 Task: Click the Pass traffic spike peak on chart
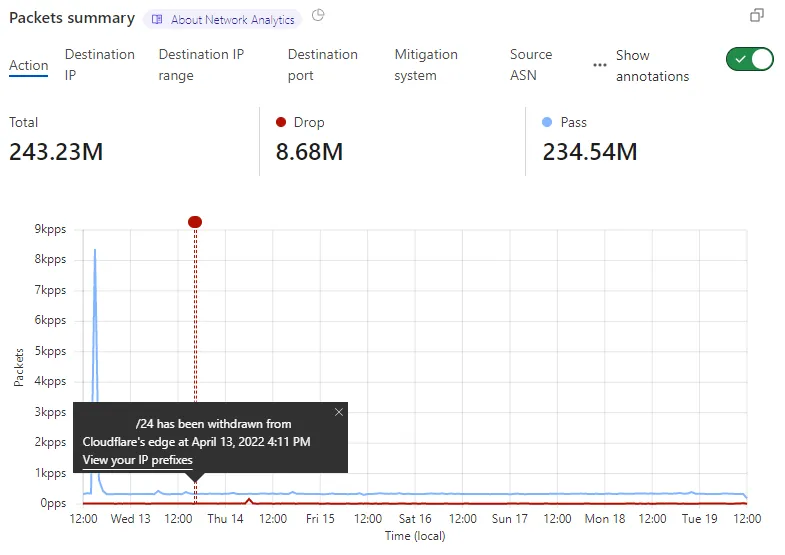95,250
